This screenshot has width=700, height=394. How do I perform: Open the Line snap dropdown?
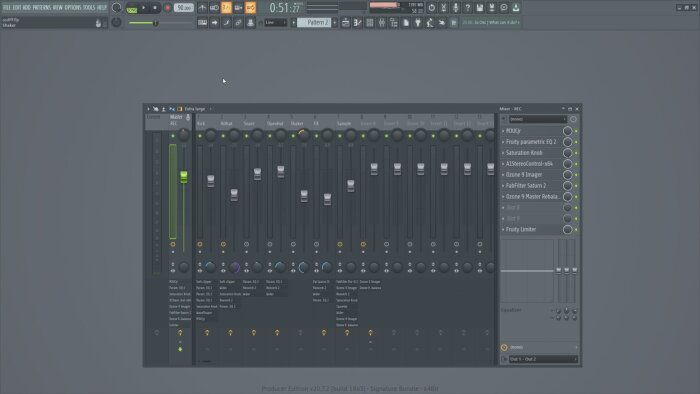pyautogui.click(x=275, y=22)
